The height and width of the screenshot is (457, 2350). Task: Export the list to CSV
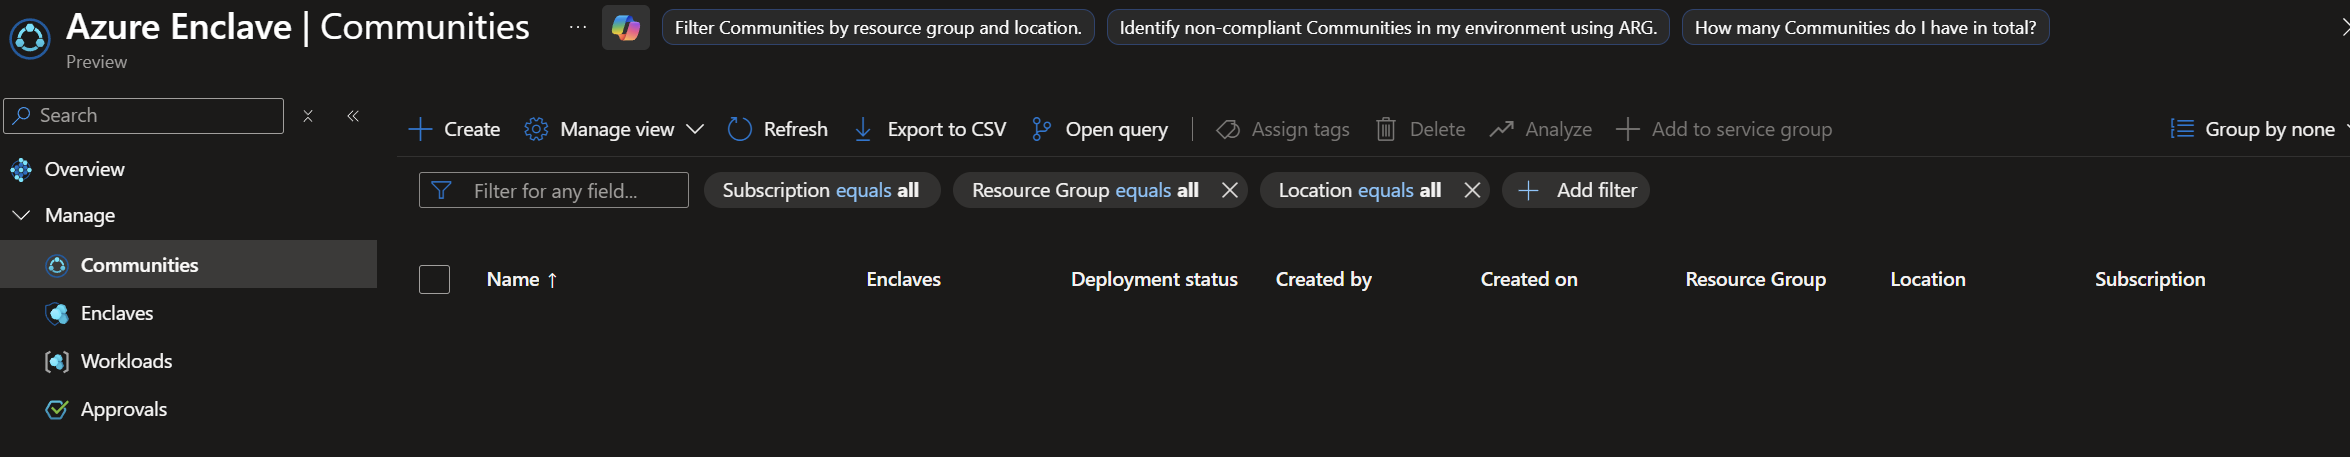930,129
